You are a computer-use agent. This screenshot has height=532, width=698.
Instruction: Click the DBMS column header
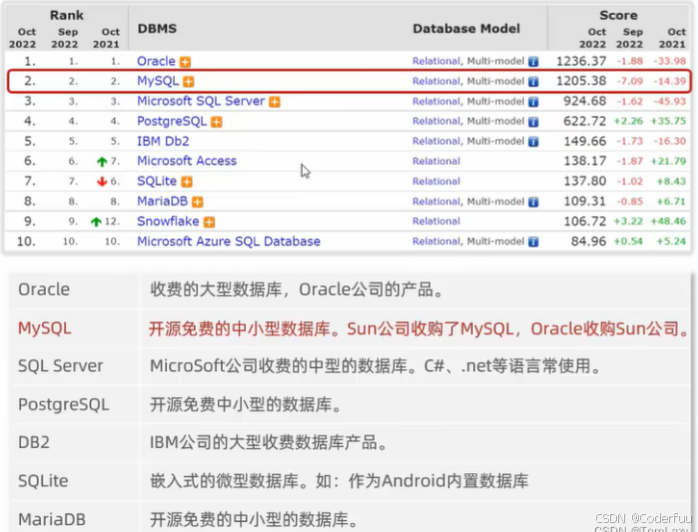(157, 28)
